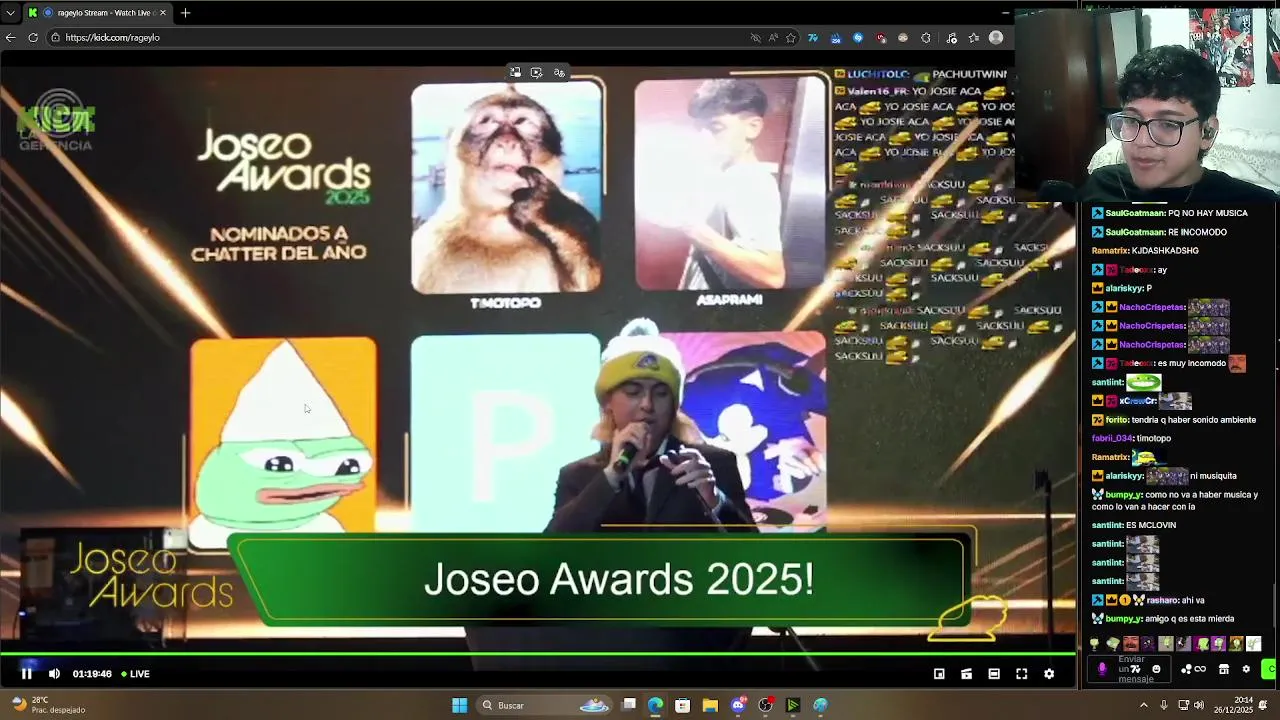Screen dimensions: 1280x720
Task: Open the OBS Studio taskbar icon
Action: [766, 705]
